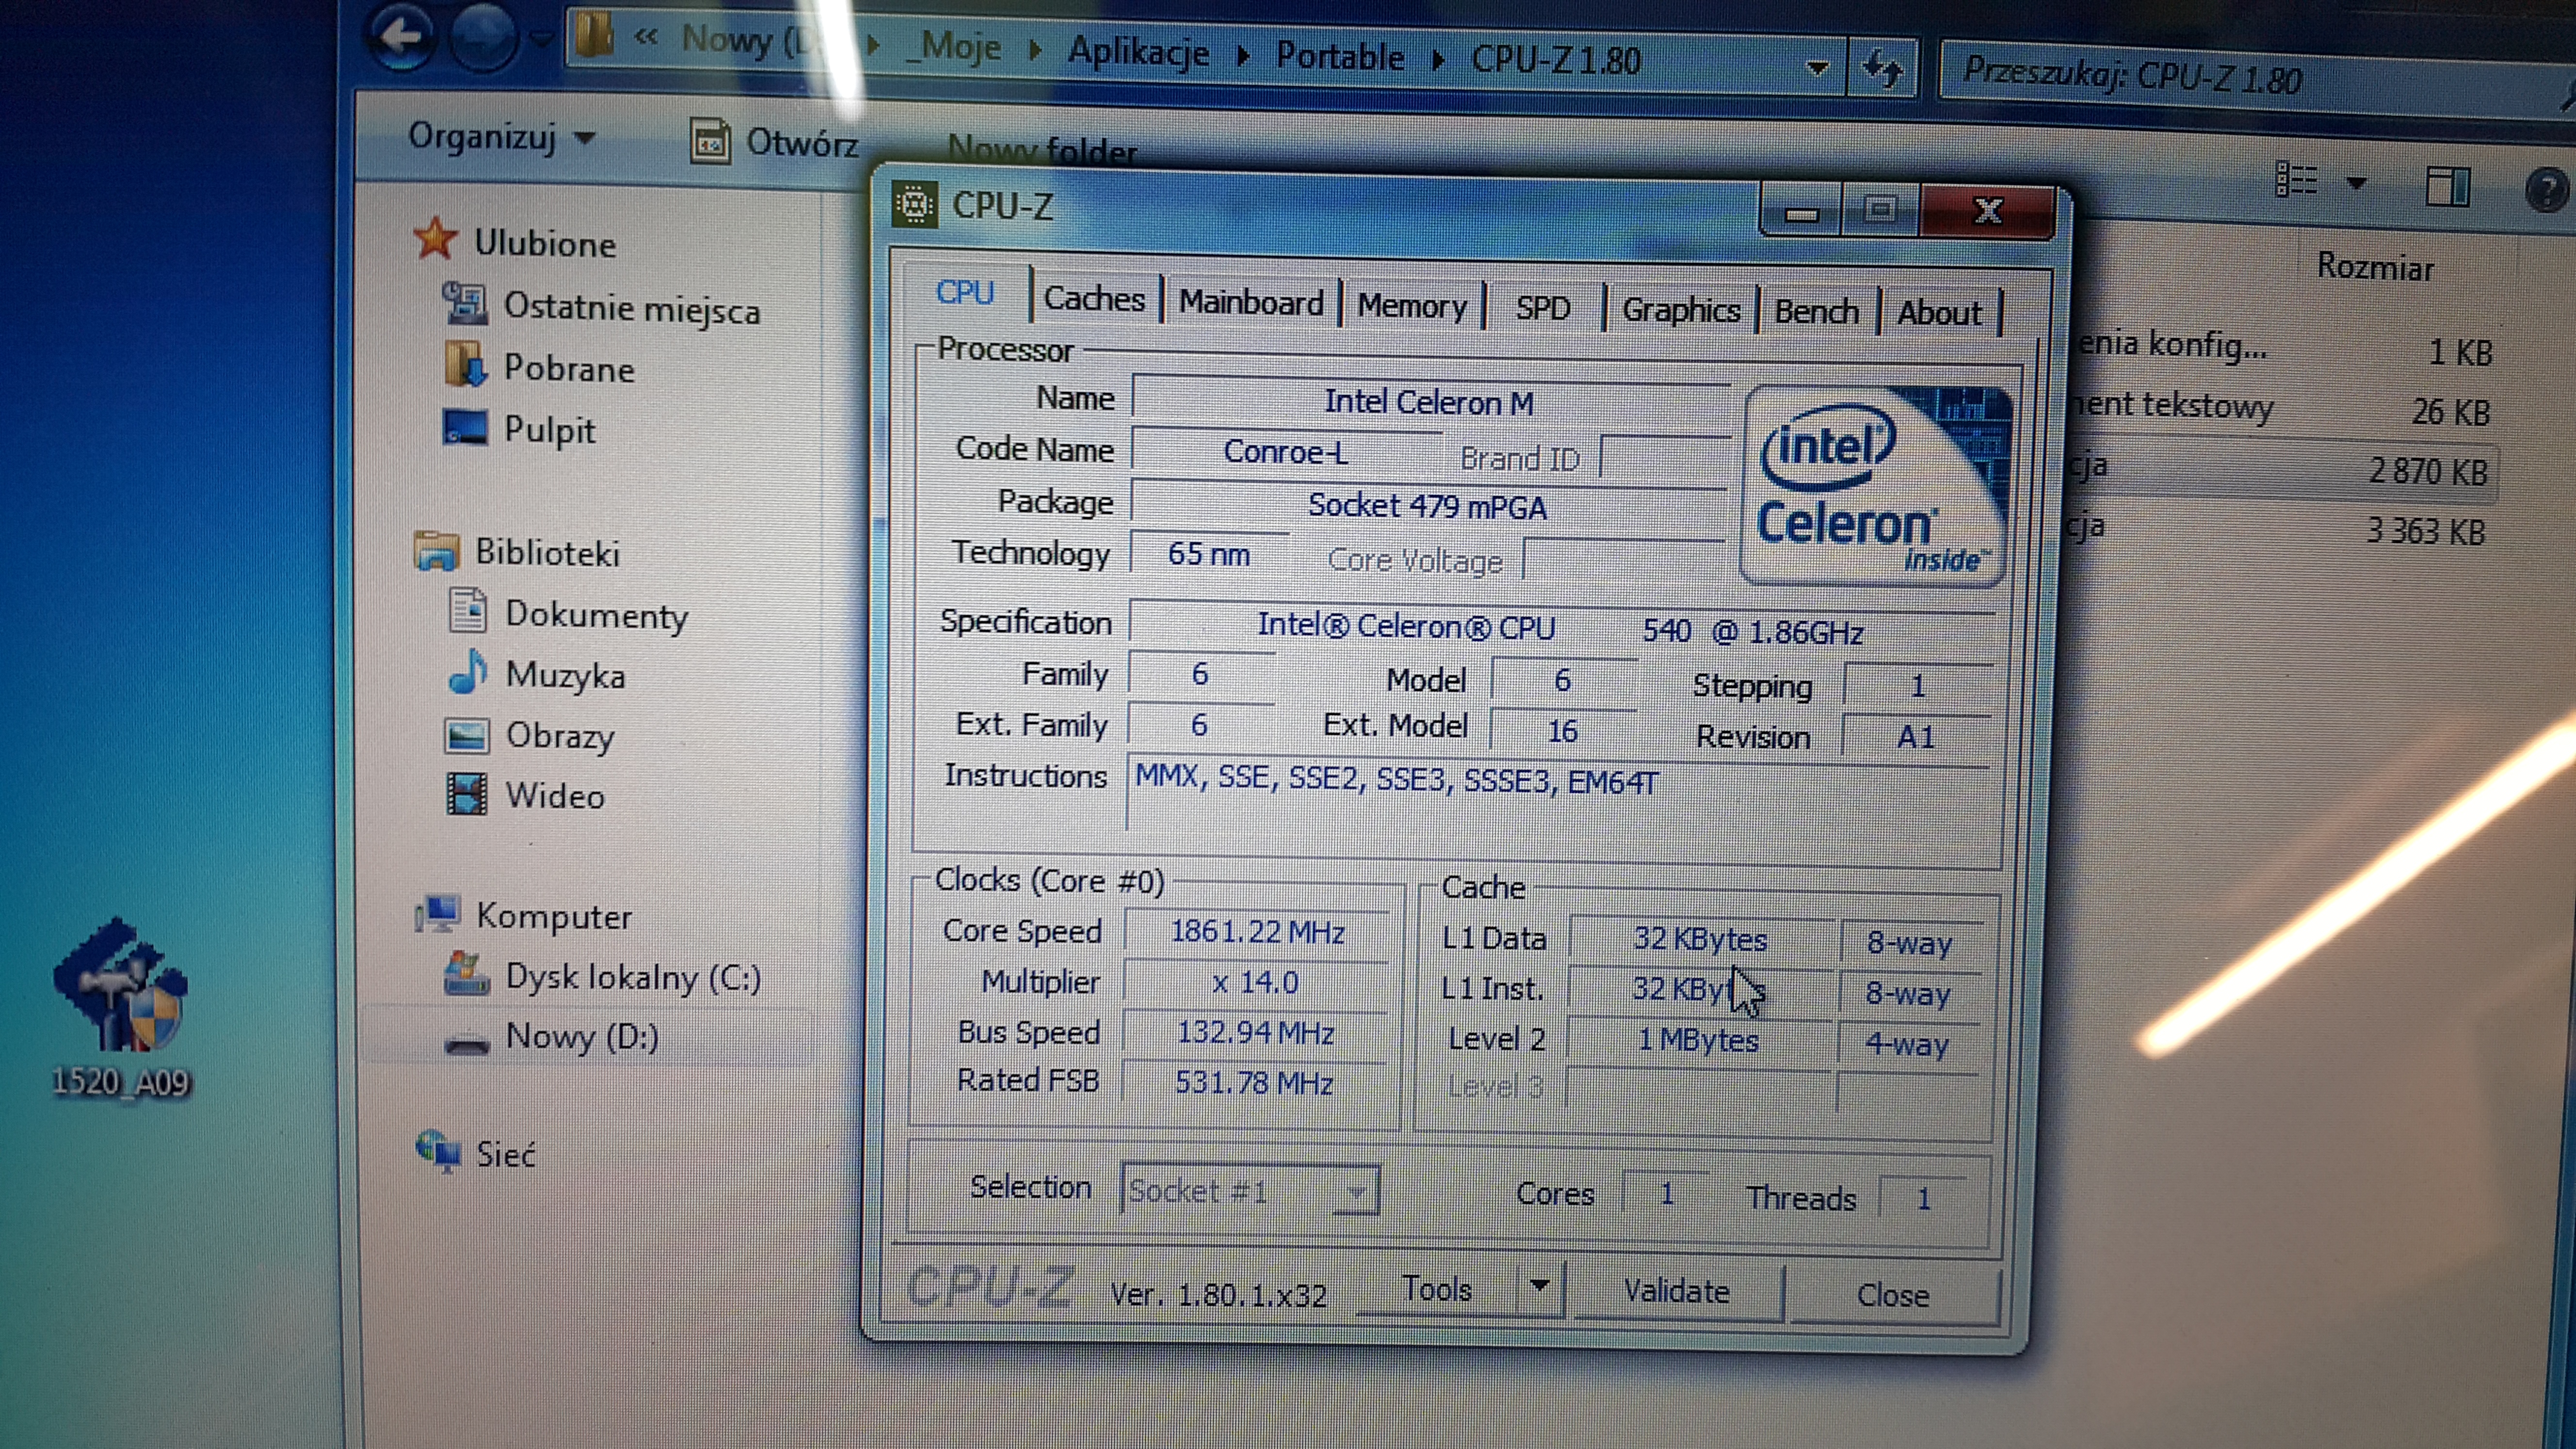Click the Obrazy pictures icon
This screenshot has height=1449, width=2576.
pos(466,735)
